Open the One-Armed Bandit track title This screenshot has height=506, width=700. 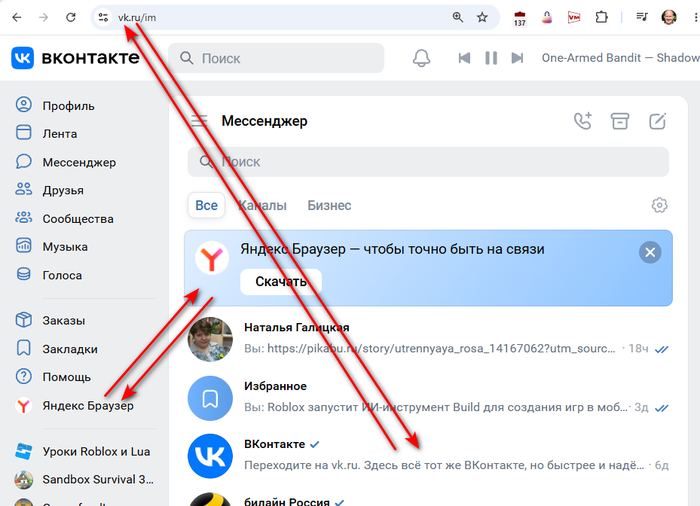tap(621, 58)
